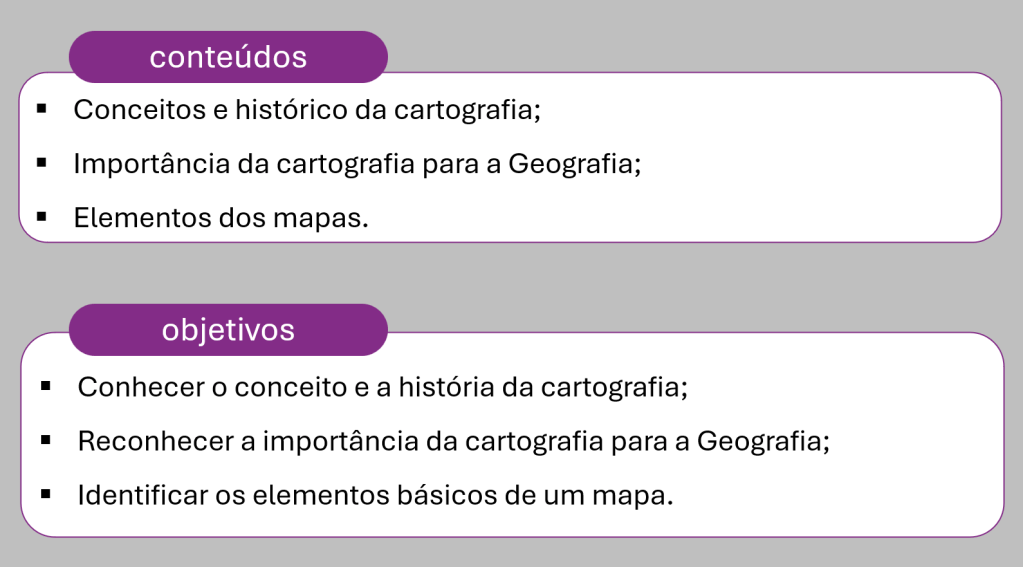Click the "Elementos dos mapas." text line
The image size is (1023, 567).
(x=221, y=218)
